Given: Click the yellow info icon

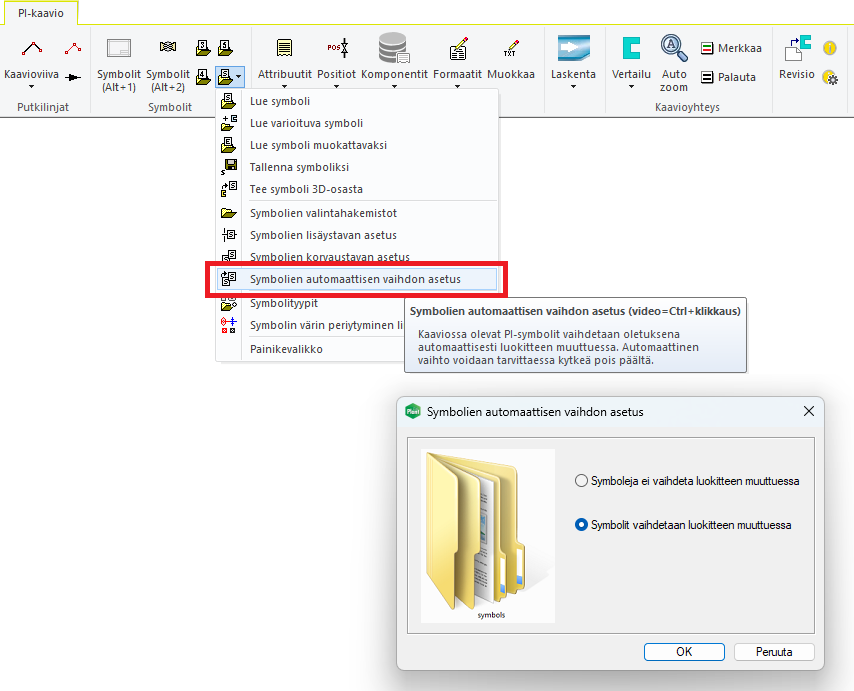Looking at the screenshot, I should tap(829, 48).
